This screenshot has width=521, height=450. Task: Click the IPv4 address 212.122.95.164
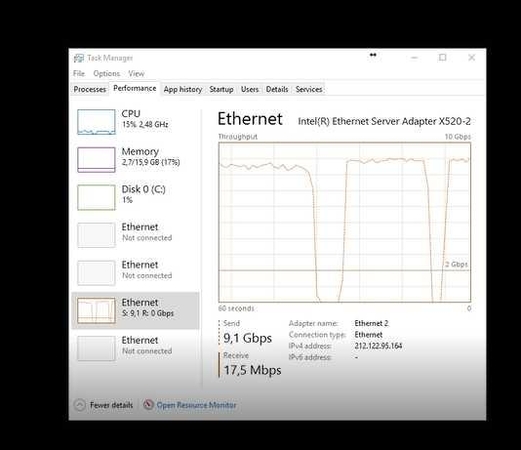[378, 346]
